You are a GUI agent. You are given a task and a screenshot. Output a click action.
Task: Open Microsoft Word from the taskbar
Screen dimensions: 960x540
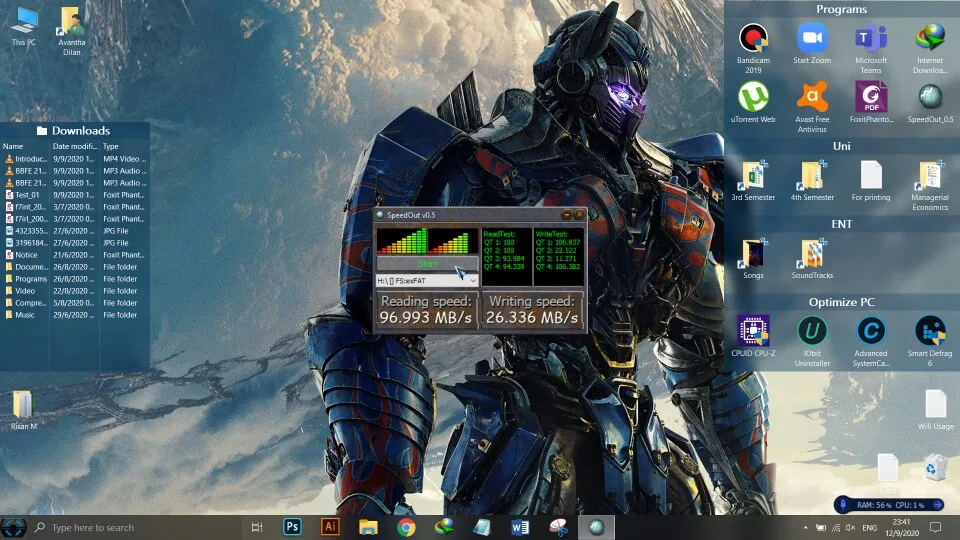pyautogui.click(x=520, y=527)
